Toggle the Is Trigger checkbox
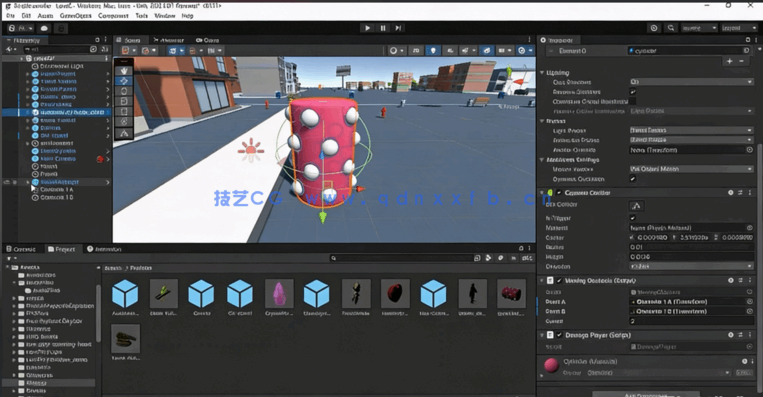The image size is (763, 397). (633, 217)
